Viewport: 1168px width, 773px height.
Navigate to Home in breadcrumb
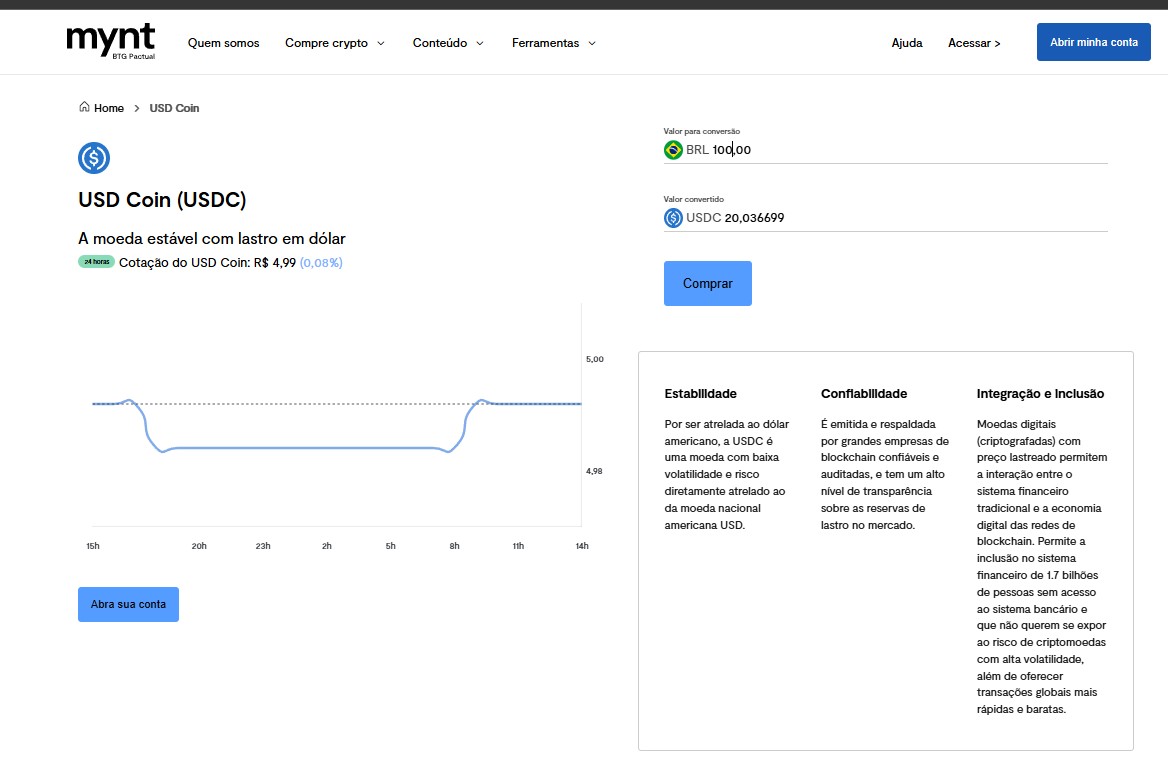(109, 108)
